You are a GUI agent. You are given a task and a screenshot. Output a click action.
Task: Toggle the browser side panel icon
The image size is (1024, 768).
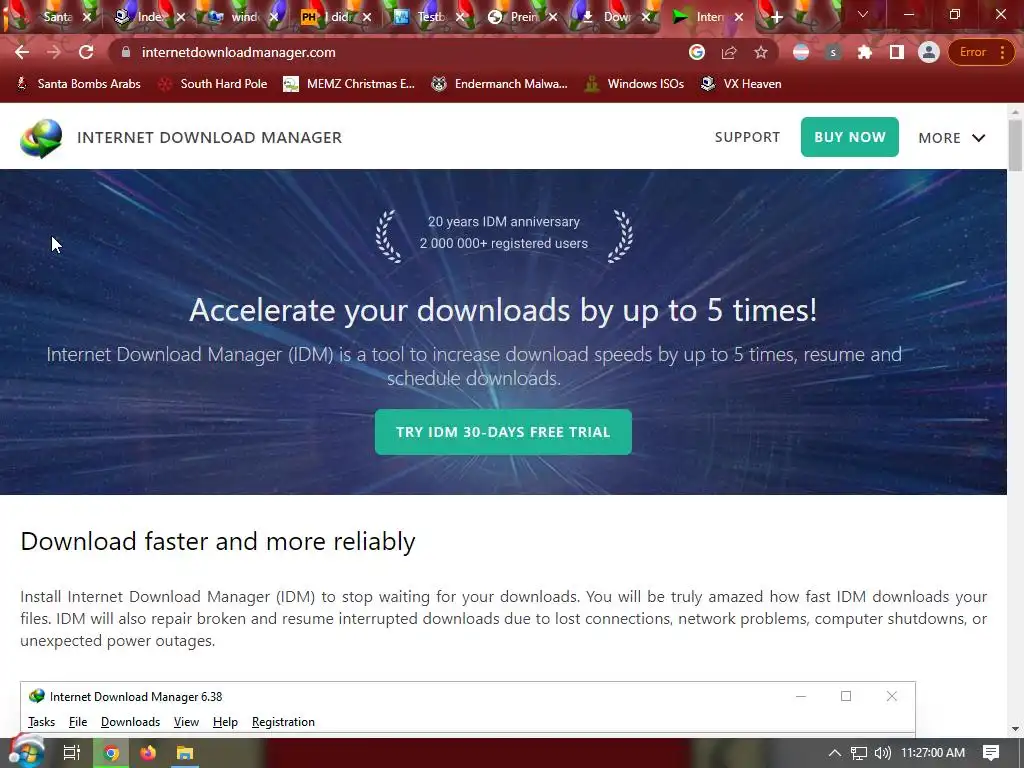897,52
